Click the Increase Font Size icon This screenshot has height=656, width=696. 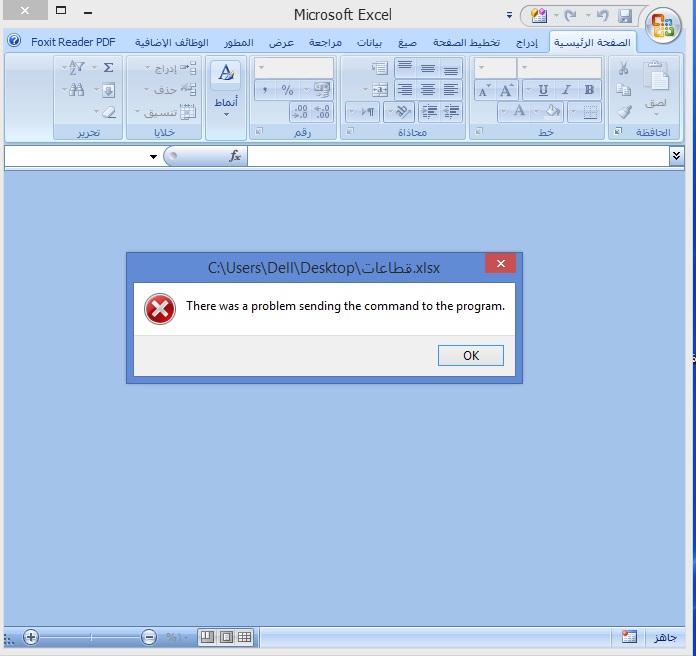506,90
